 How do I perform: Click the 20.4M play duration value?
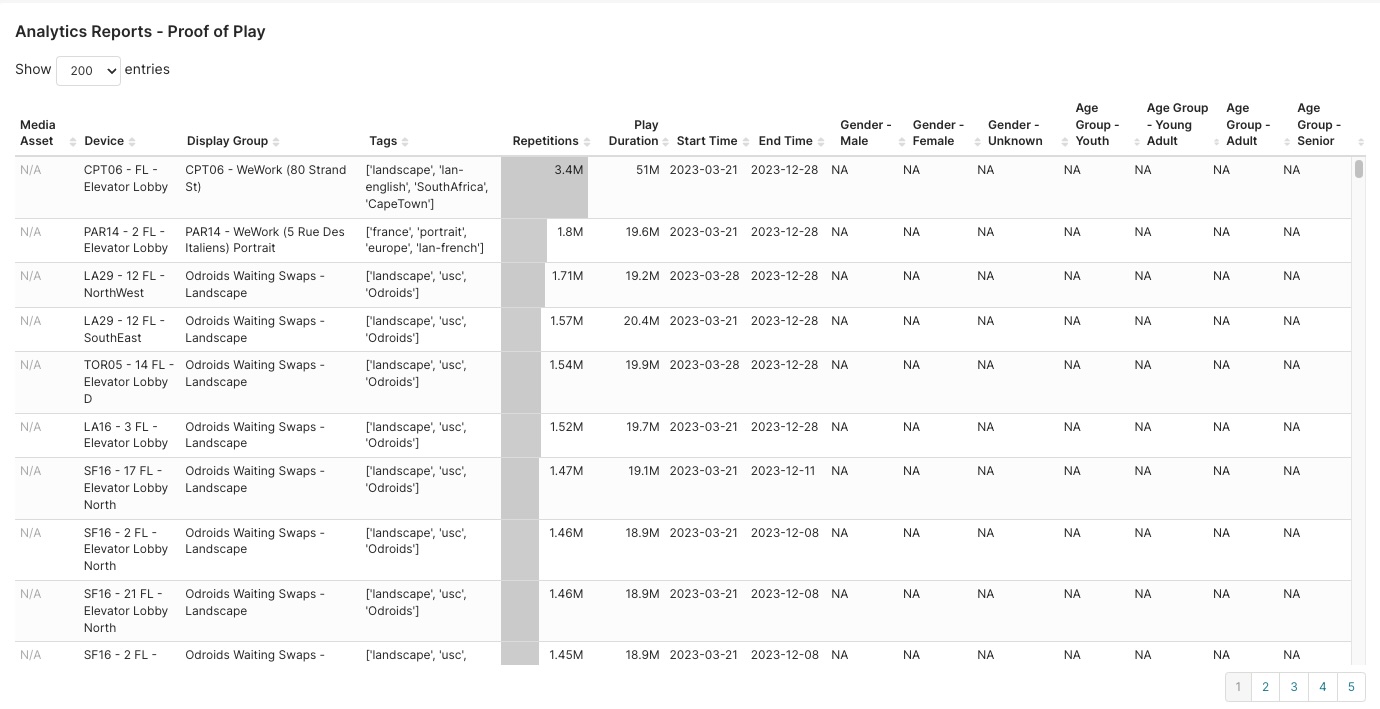click(642, 321)
